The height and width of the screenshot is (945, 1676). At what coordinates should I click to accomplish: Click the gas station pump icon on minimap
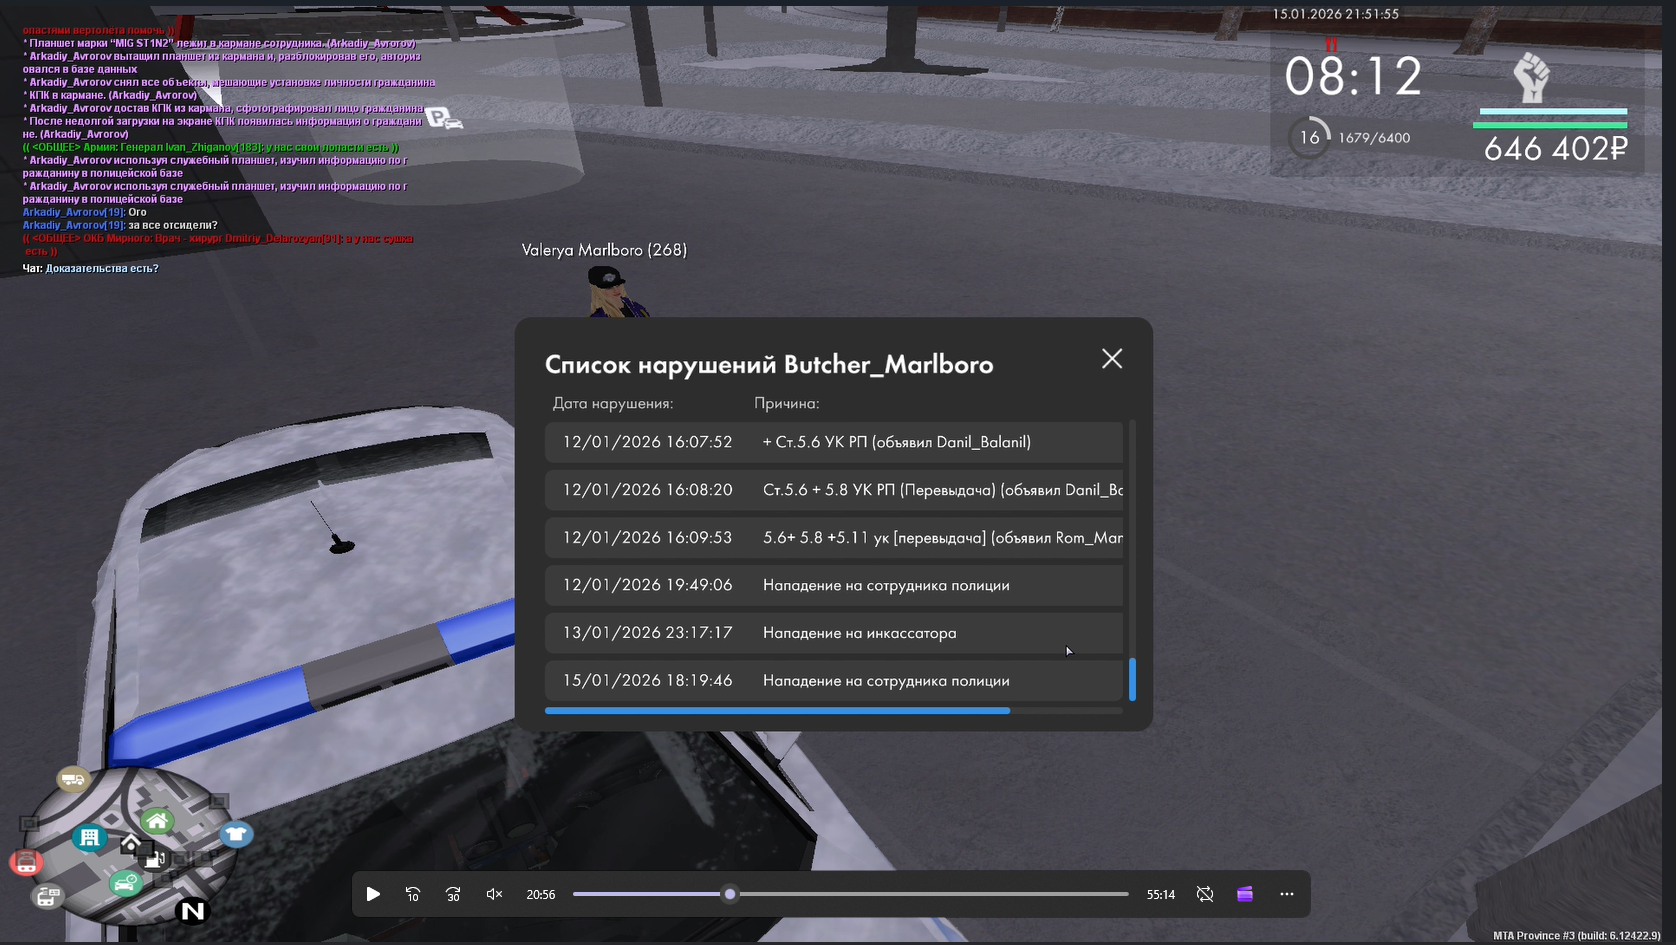154,859
